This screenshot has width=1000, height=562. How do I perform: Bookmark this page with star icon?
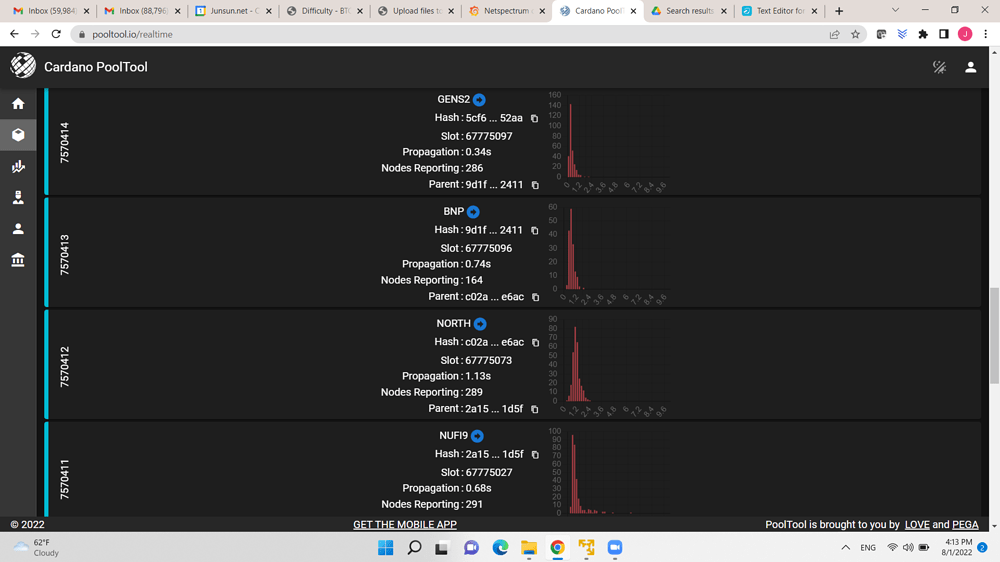click(x=855, y=34)
